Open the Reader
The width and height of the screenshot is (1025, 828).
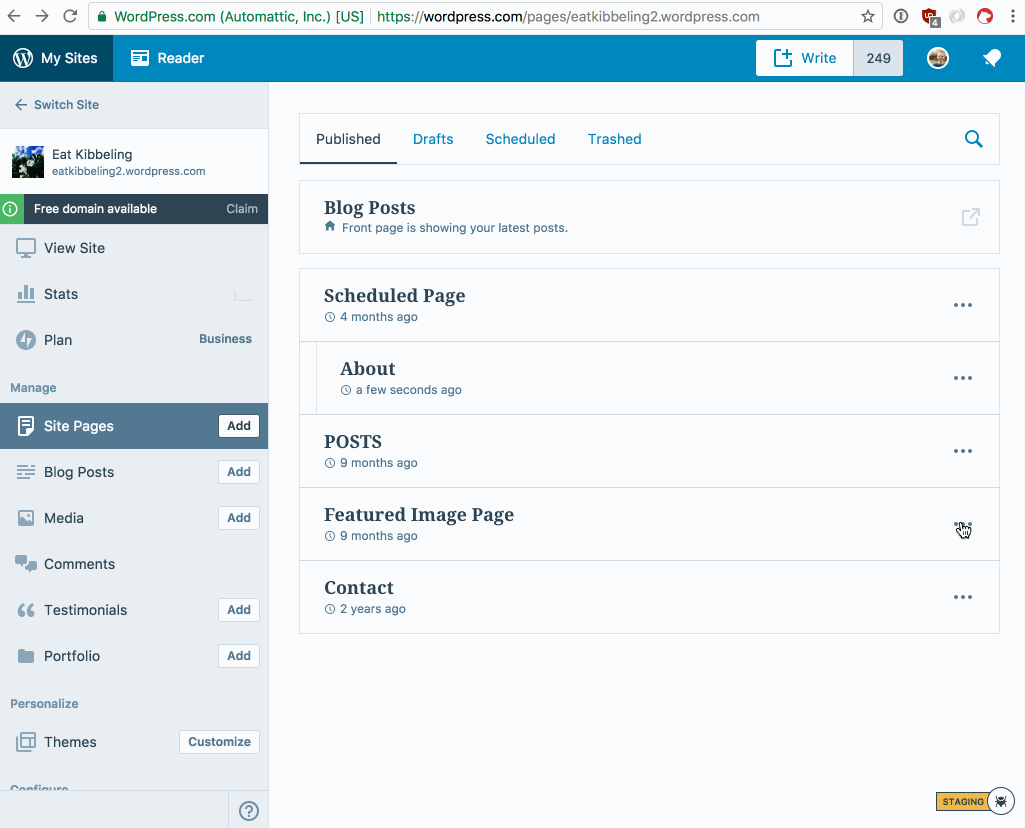[167, 58]
